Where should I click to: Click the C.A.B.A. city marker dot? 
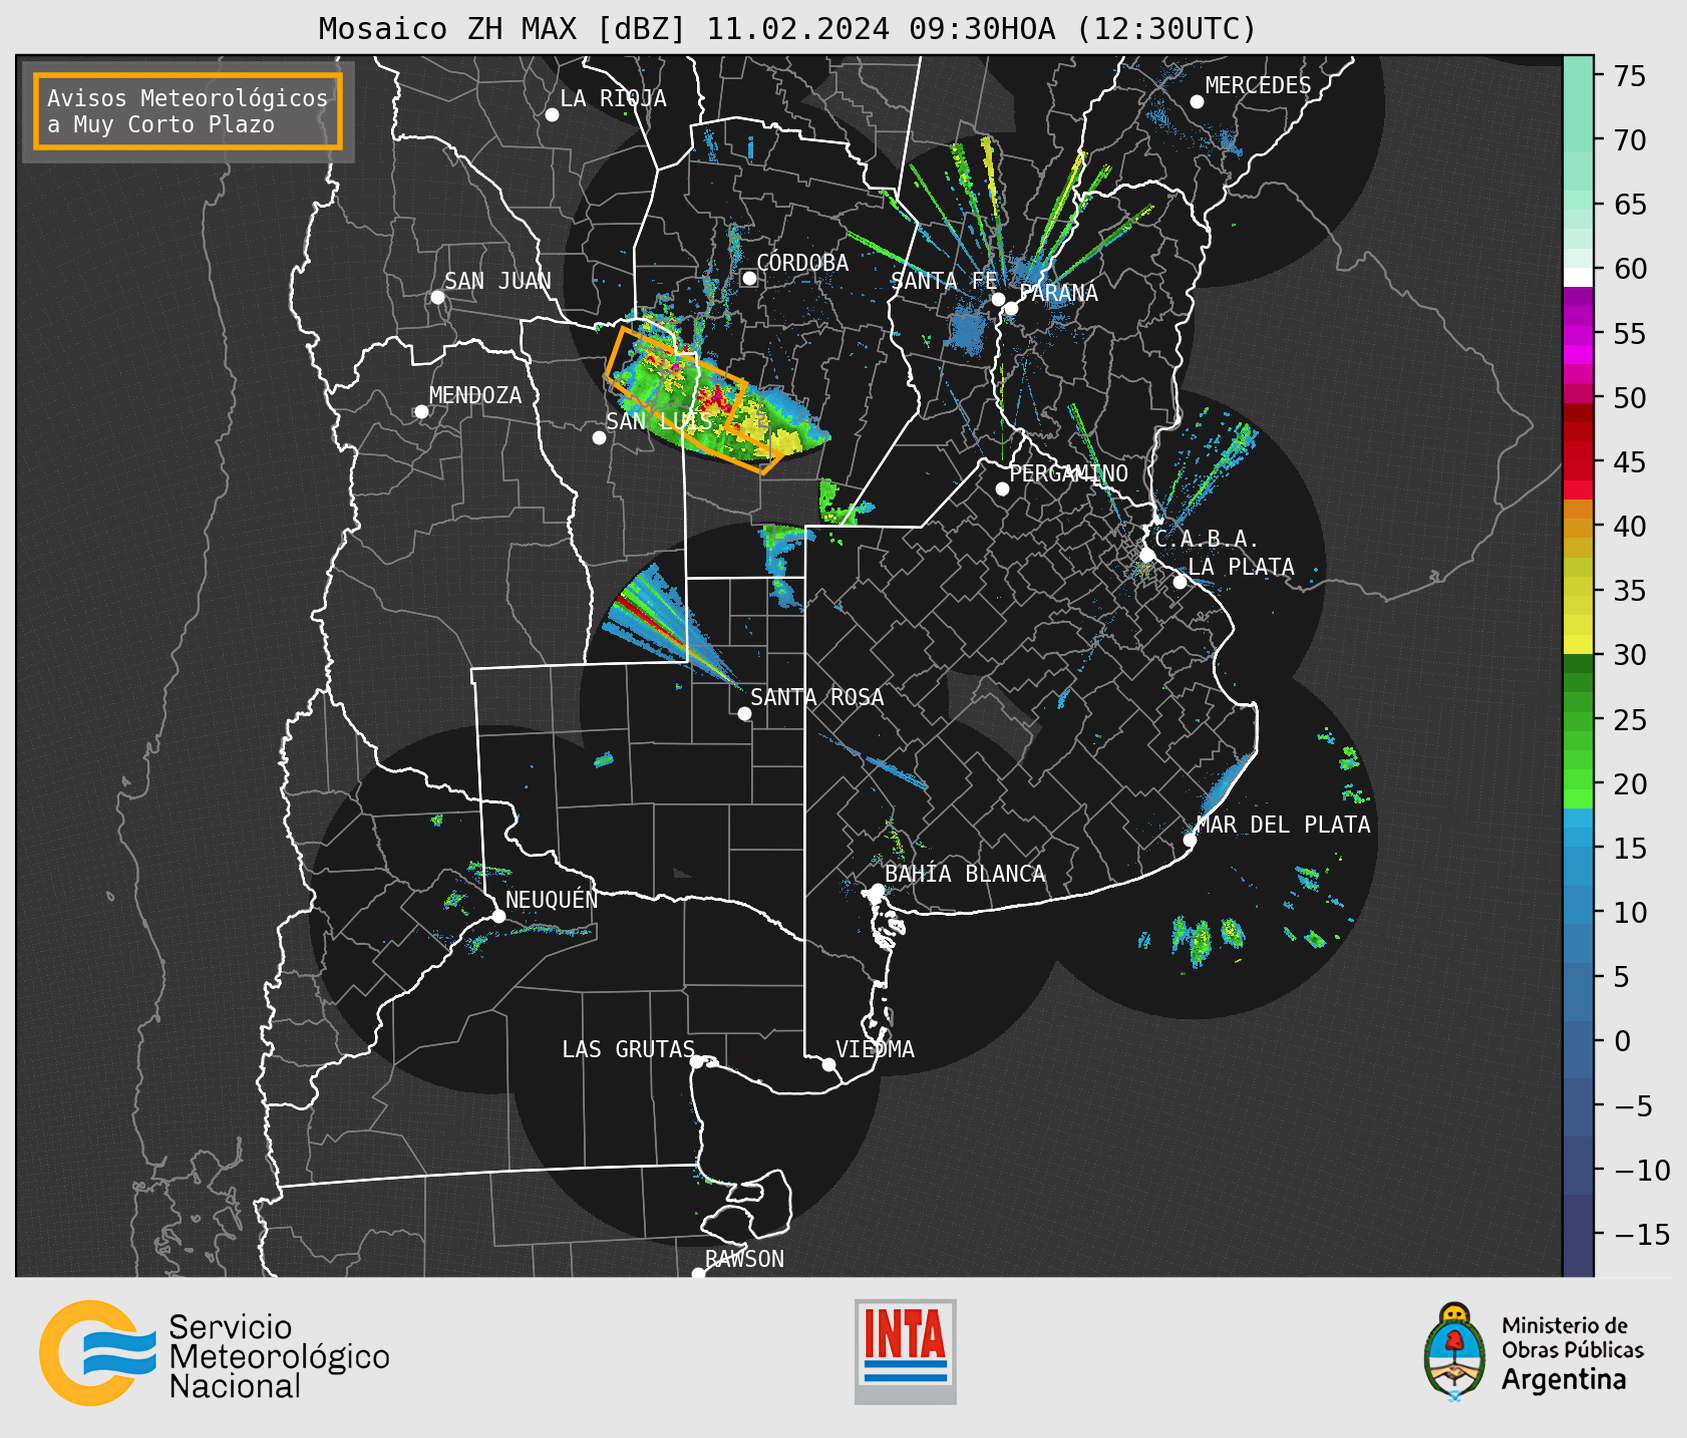click(1147, 555)
